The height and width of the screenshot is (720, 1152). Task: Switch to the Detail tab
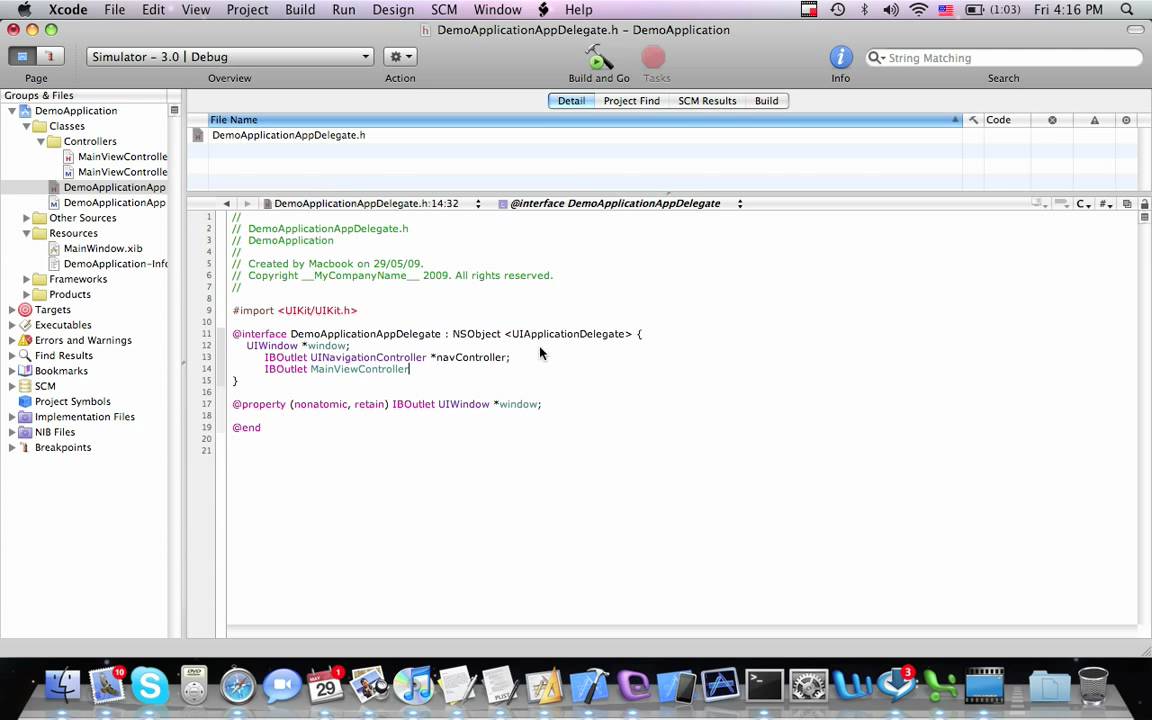(x=572, y=101)
